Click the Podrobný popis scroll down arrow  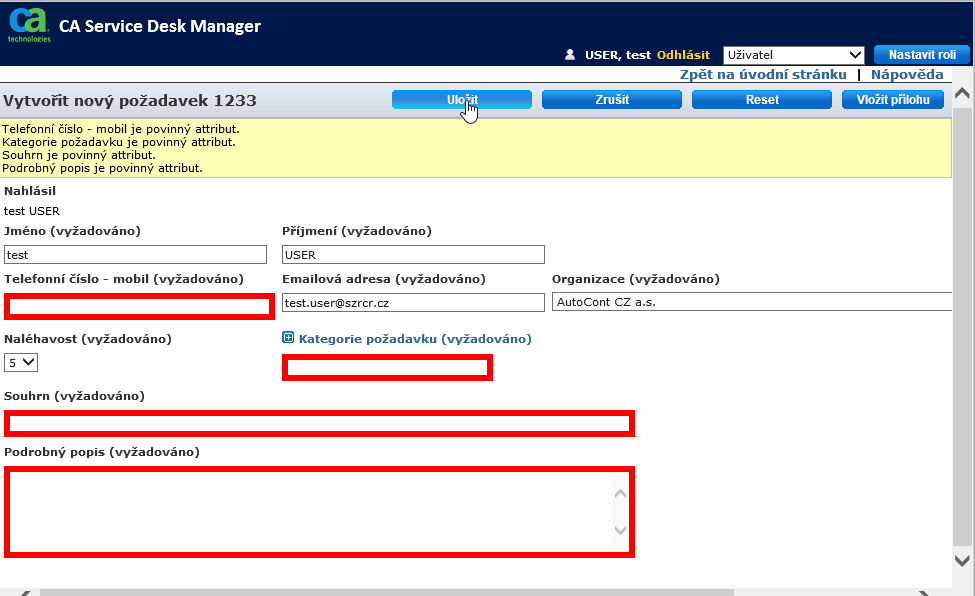tap(621, 530)
